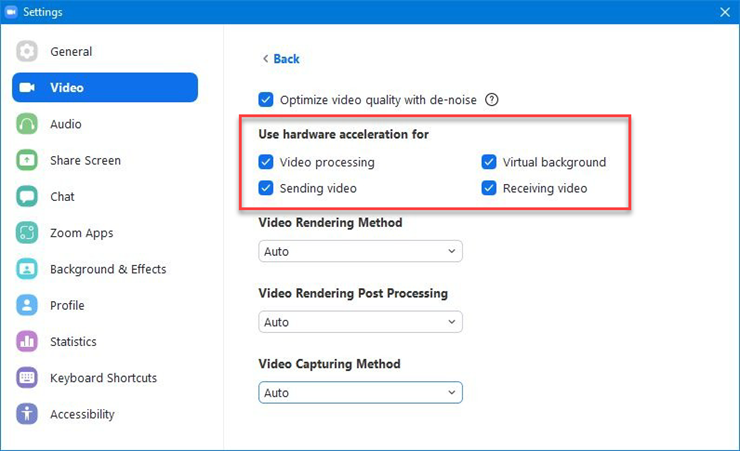The image size is (740, 451).
Task: Expand the Video Rendering Method dropdown
Action: [360, 251]
